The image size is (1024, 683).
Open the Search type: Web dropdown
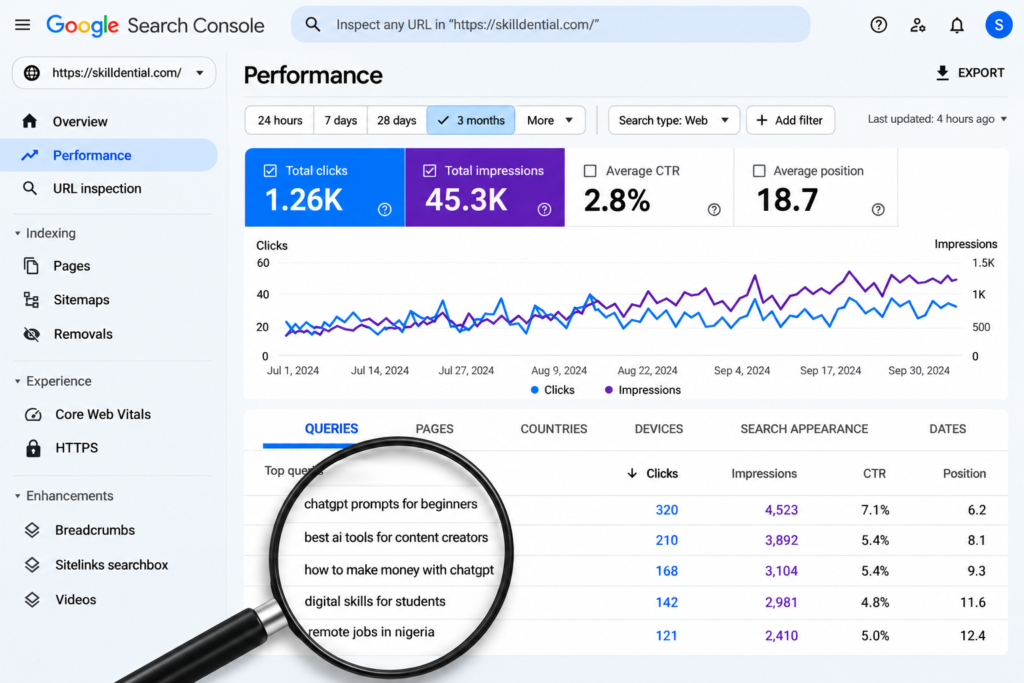674,120
